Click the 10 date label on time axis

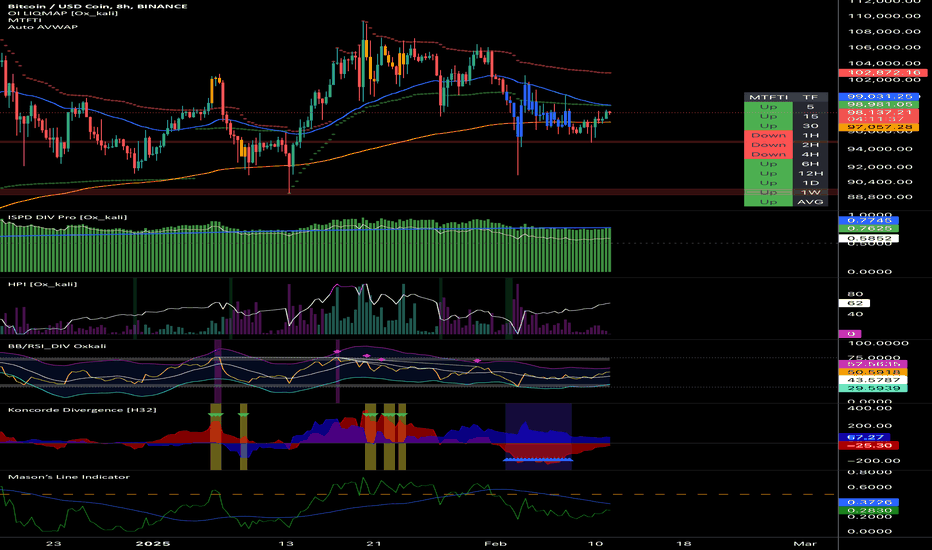pyautogui.click(x=596, y=543)
